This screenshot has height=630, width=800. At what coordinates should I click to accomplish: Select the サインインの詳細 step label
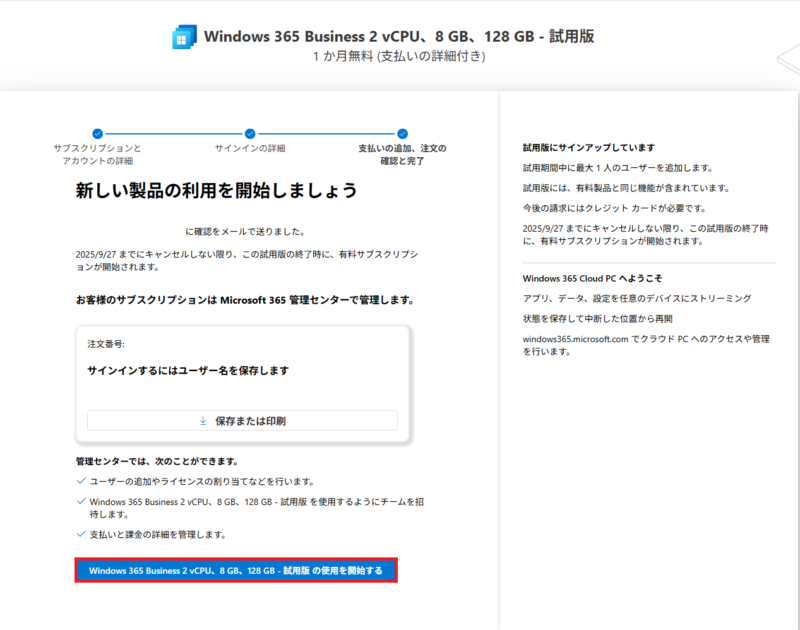[x=250, y=148]
